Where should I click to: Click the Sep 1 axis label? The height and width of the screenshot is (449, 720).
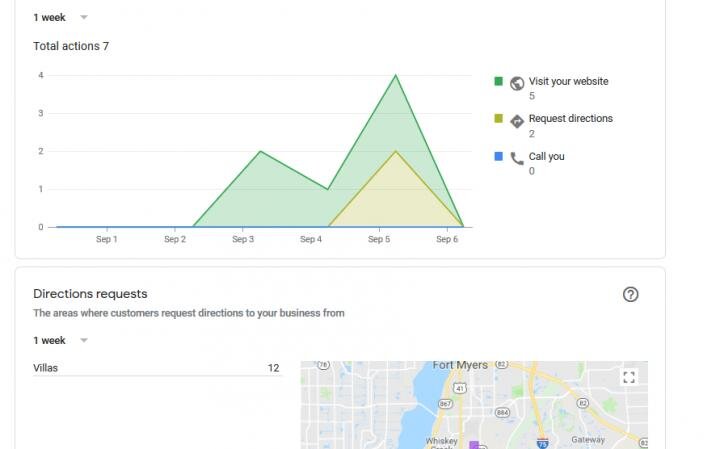(107, 239)
